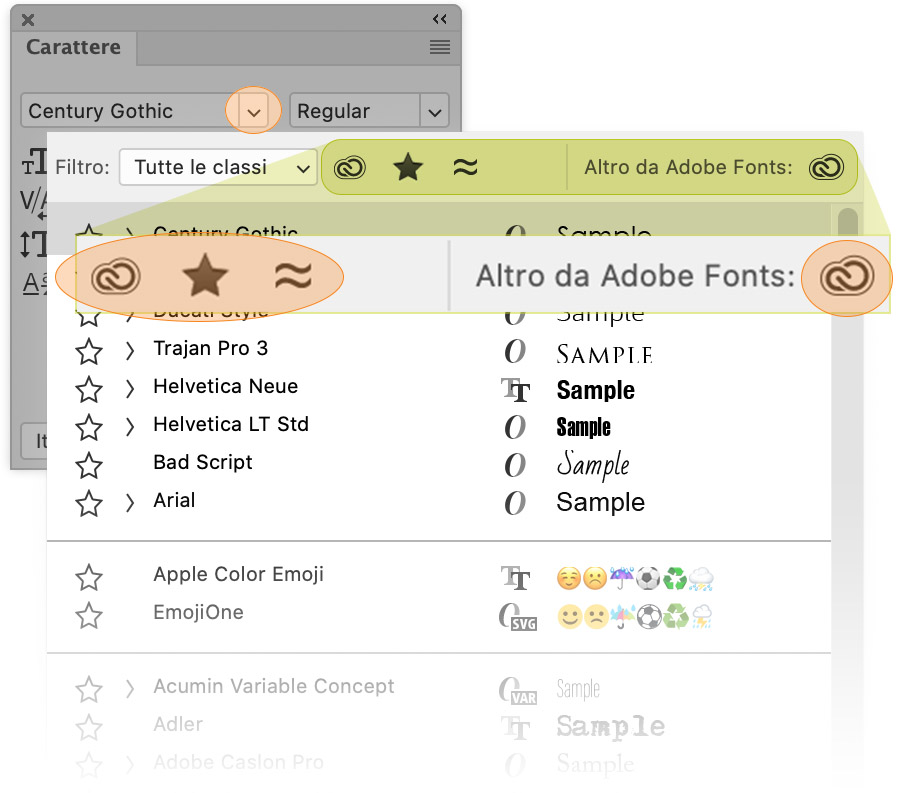Expand the Arial font family chevron
The width and height of the screenshot is (900, 793).
pos(129,503)
